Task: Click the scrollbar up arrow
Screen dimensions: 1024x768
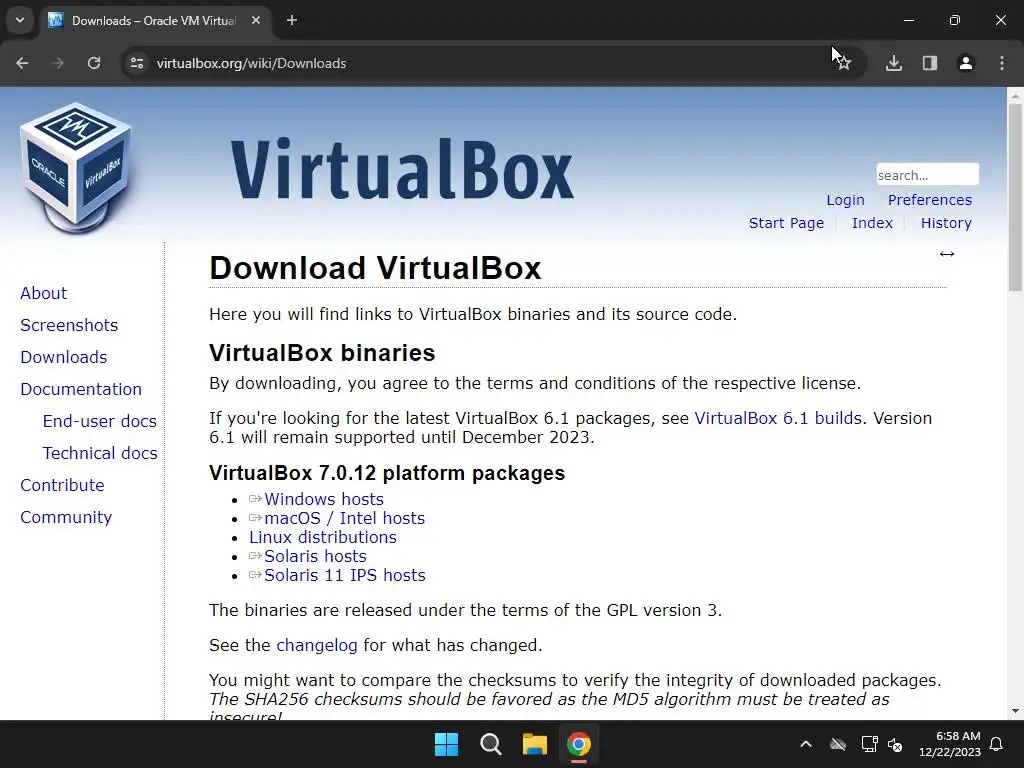Action: click(1015, 95)
